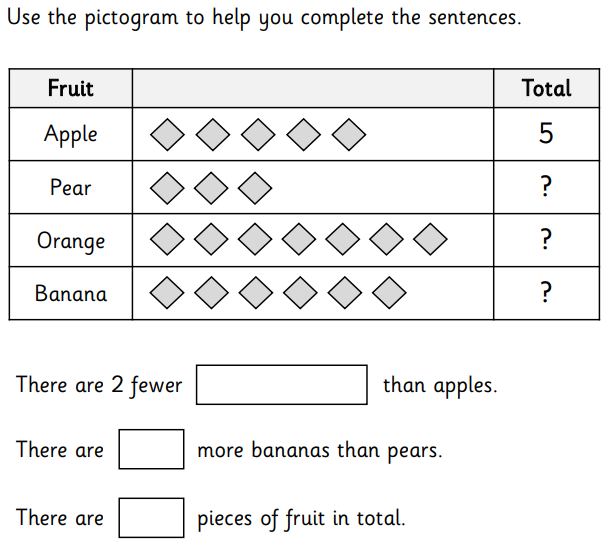This screenshot has height=544, width=611.
Task: Click the first diamond in the Banana row
Action: click(167, 293)
